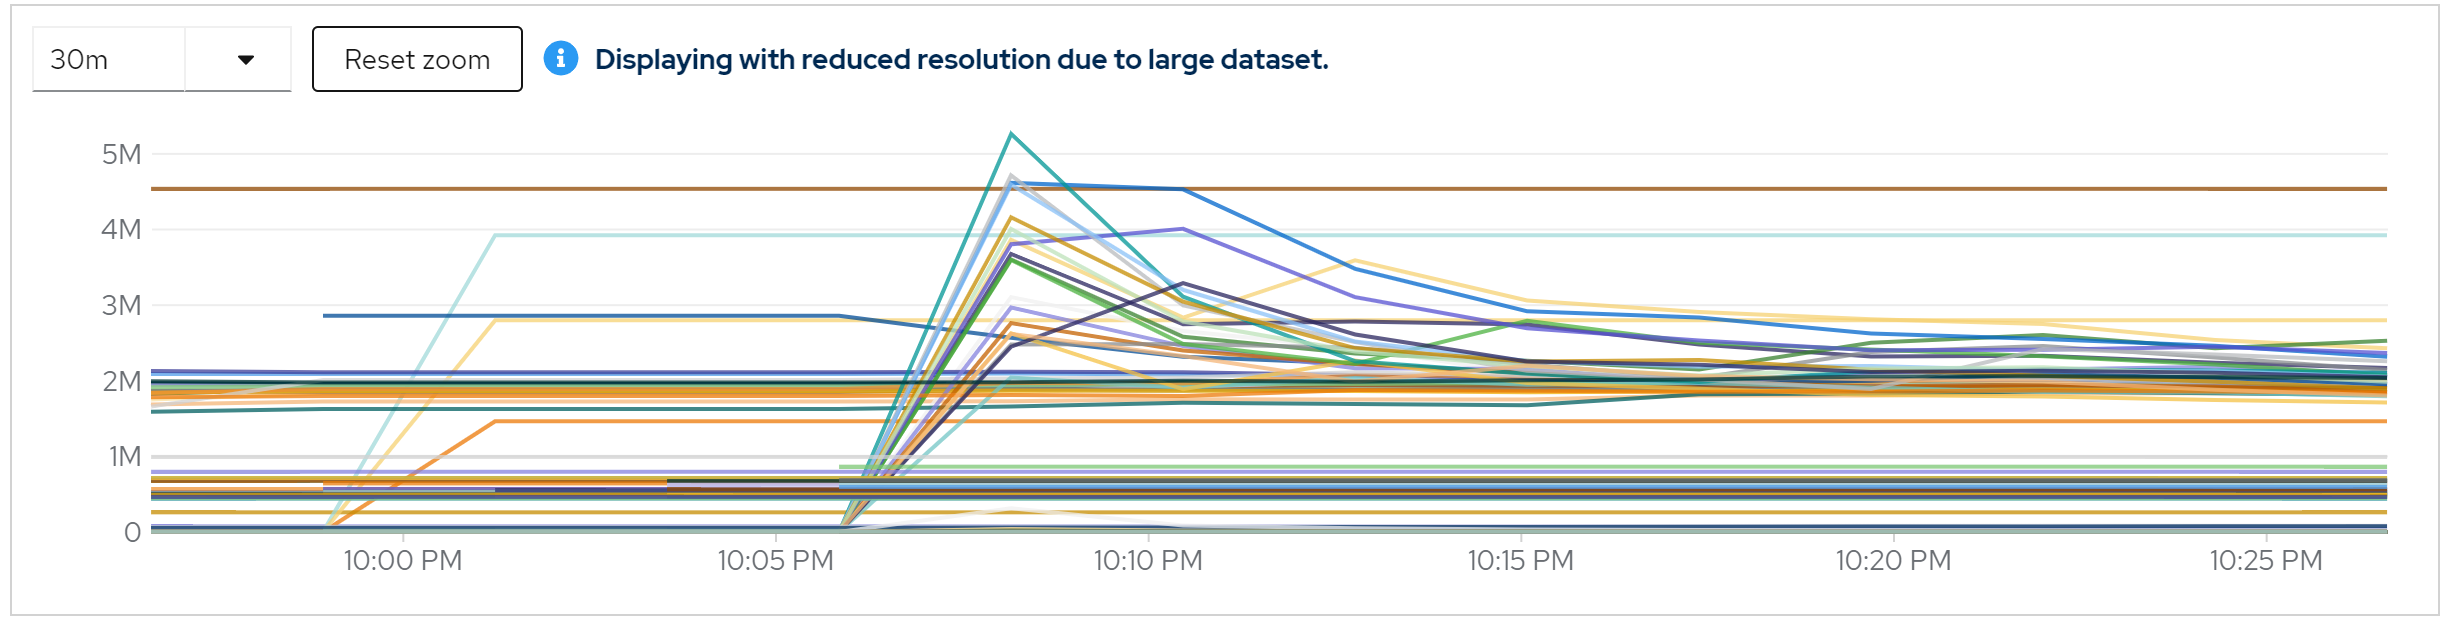The width and height of the screenshot is (2447, 625).
Task: Click the 10:25 PM x-axis label
Action: point(2265,560)
